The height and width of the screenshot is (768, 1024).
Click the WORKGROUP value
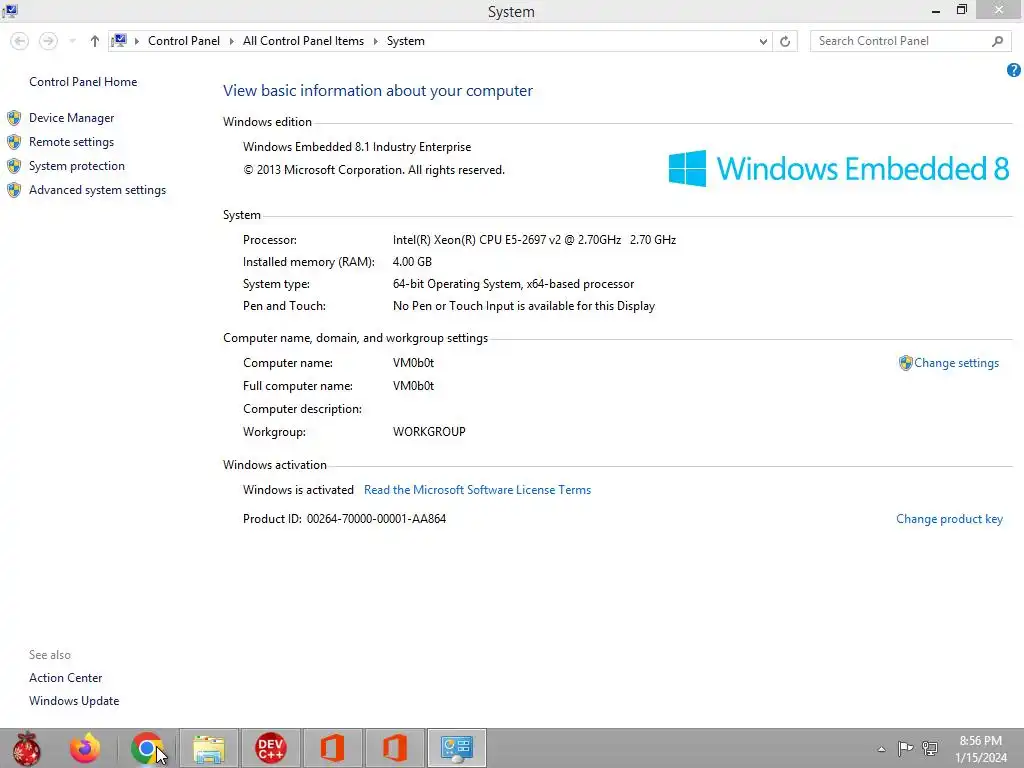click(x=429, y=432)
